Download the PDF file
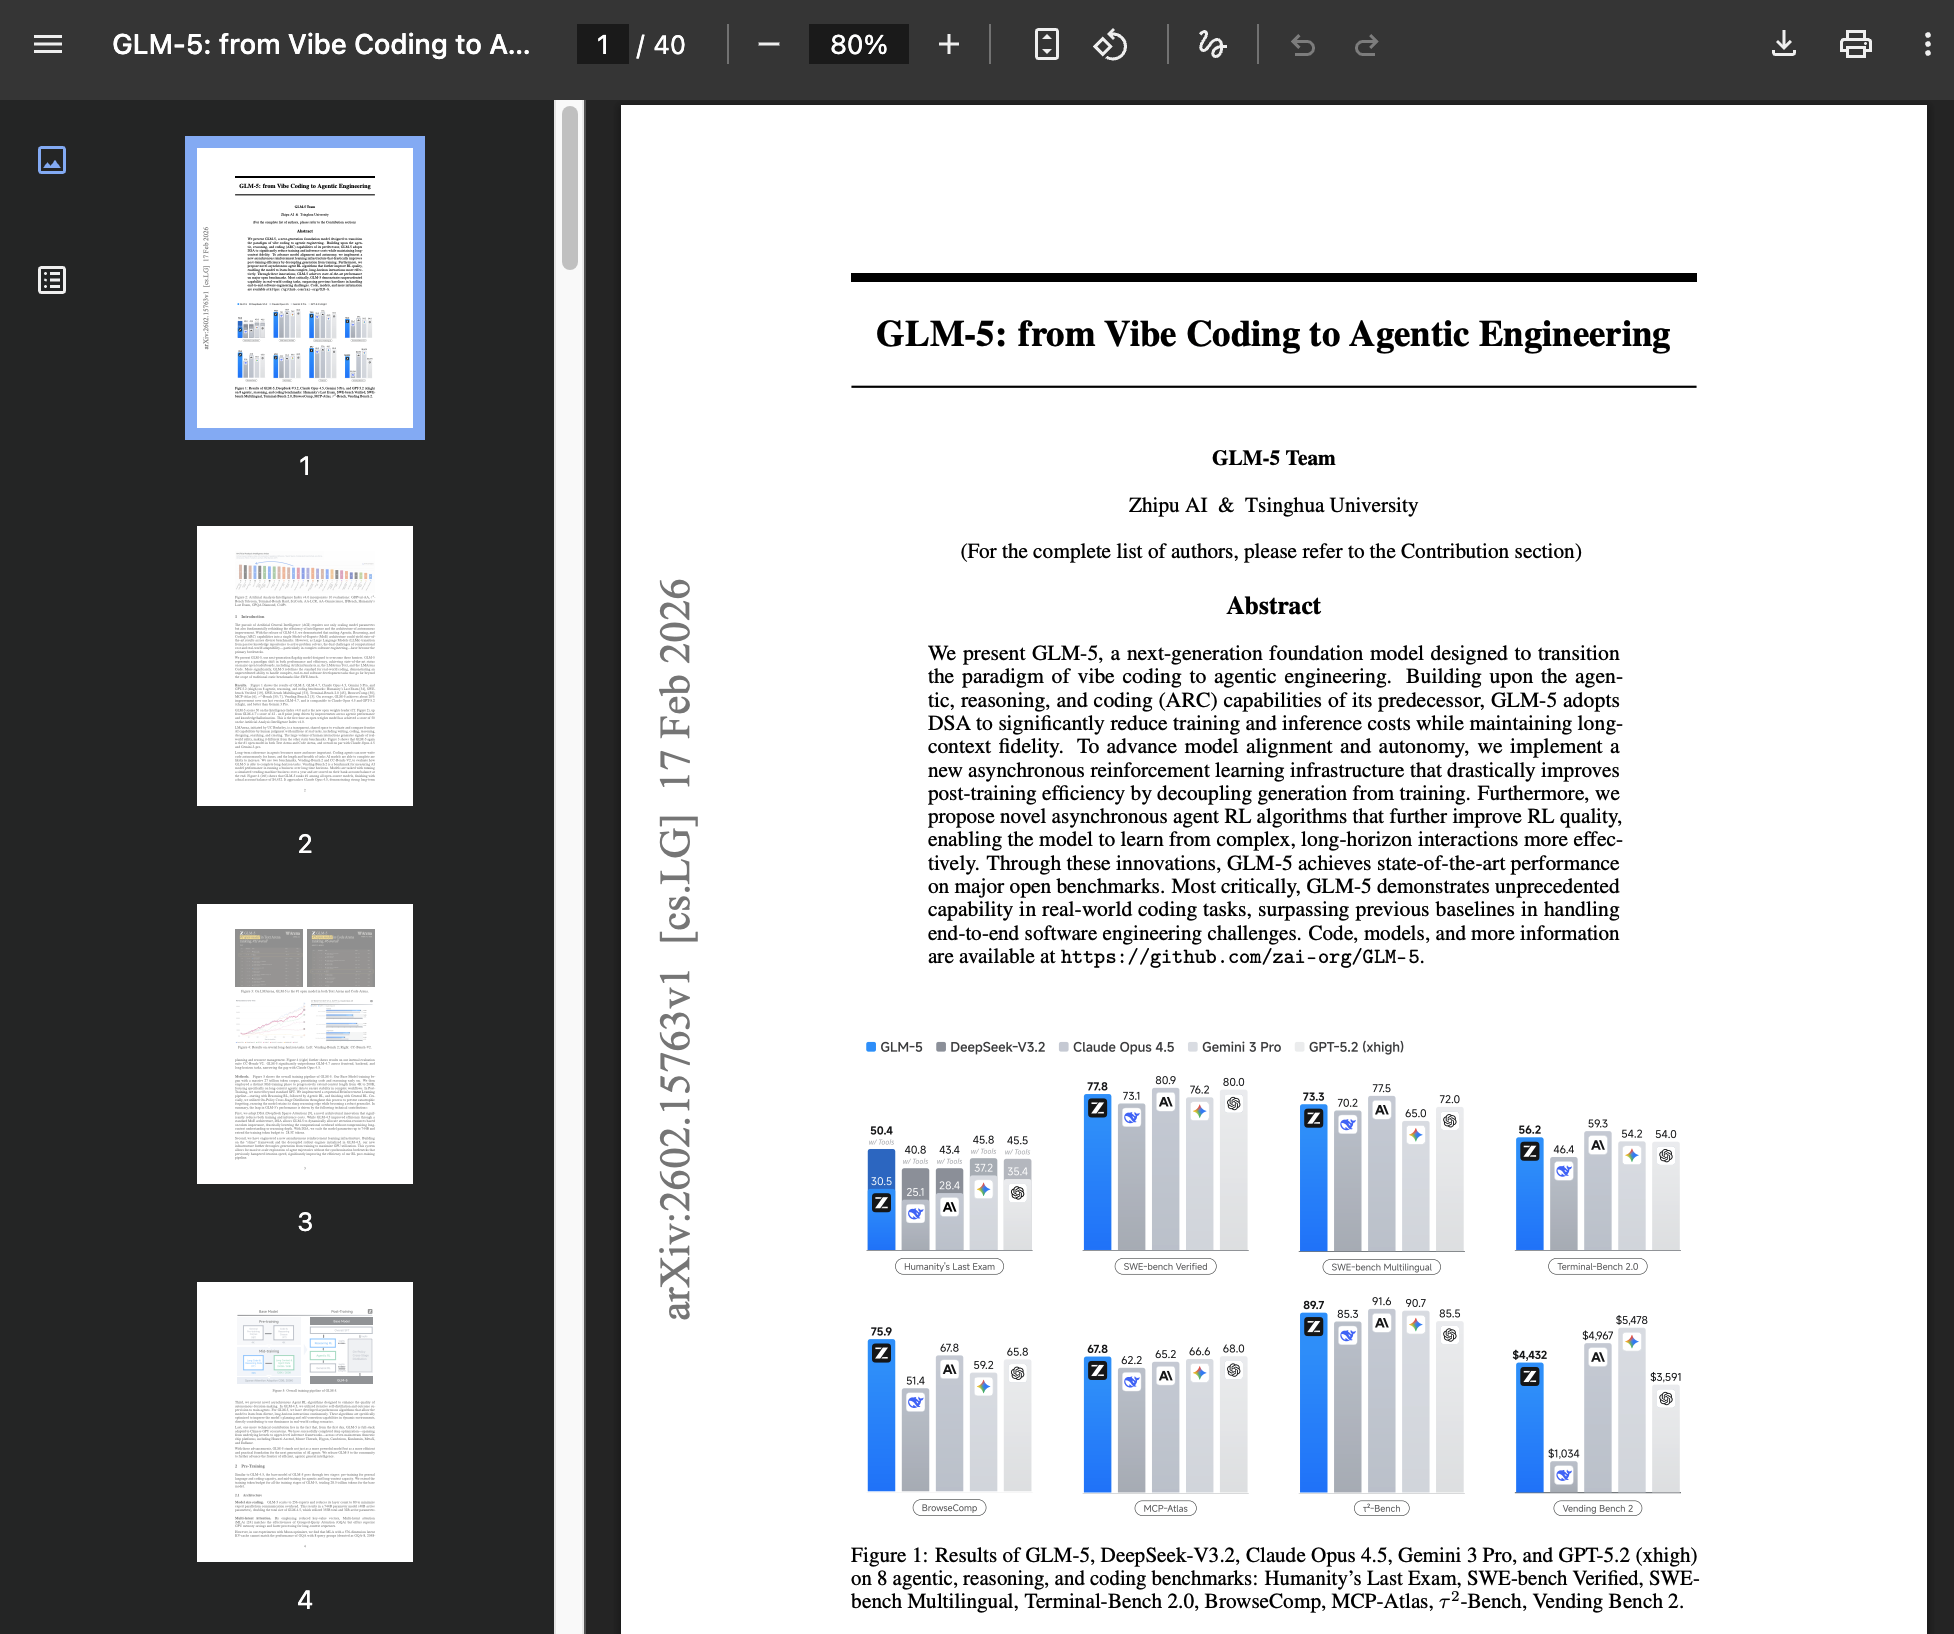This screenshot has height=1634, width=1954. 1783,44
